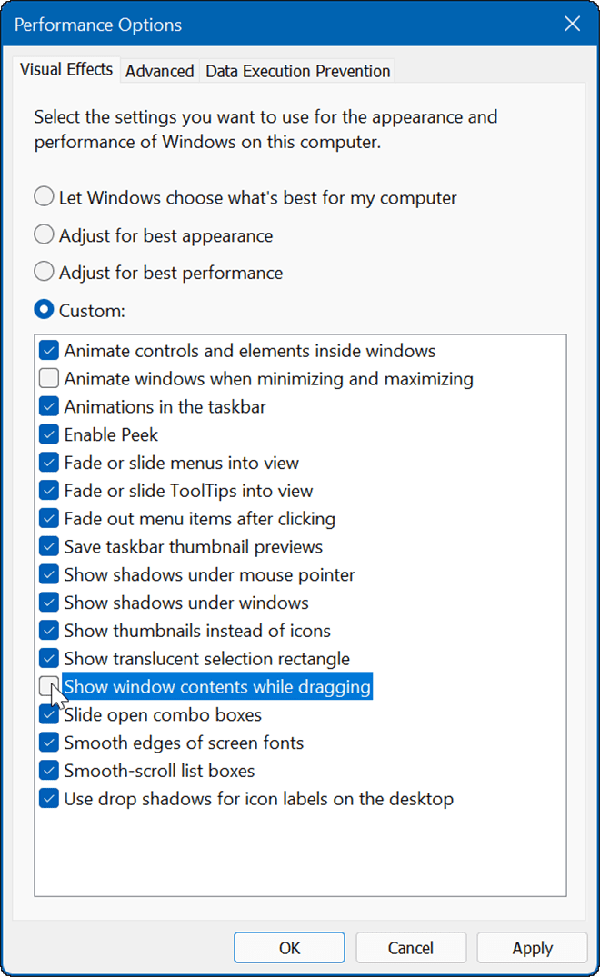This screenshot has width=600, height=977.
Task: Enable Show window contents while dragging
Action: click(x=47, y=686)
